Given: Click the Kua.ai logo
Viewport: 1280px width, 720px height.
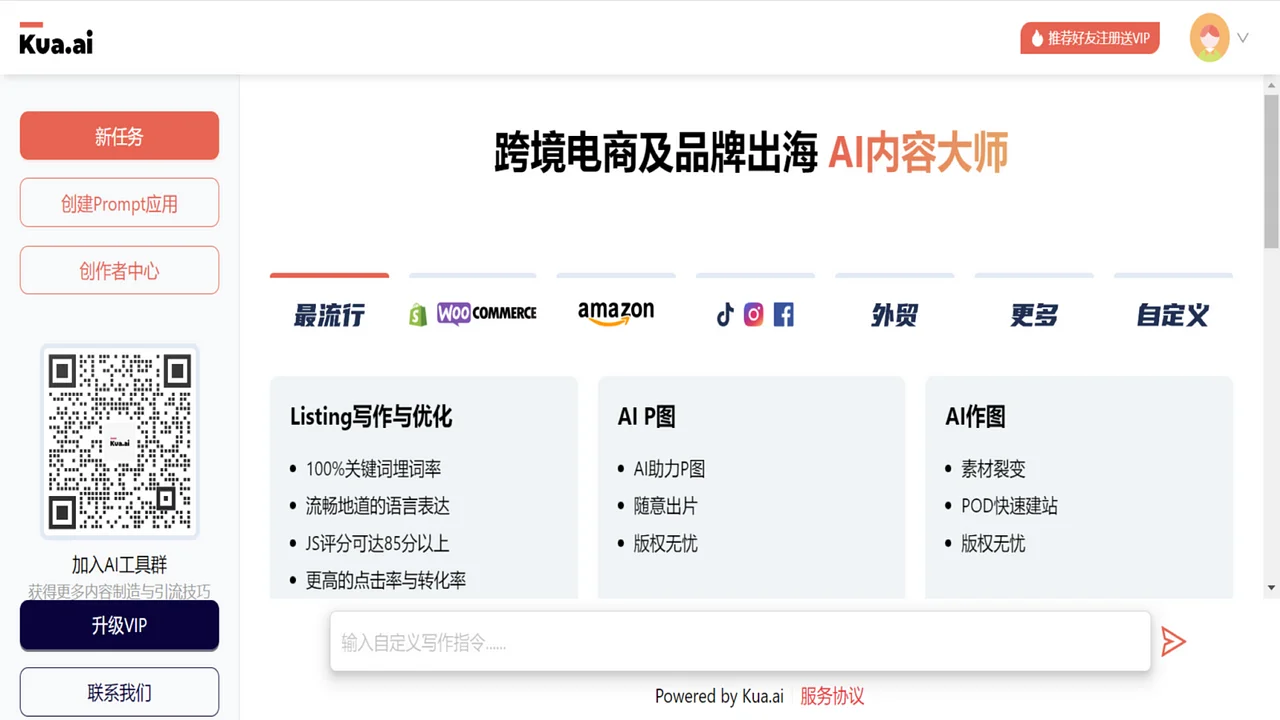Looking at the screenshot, I should pyautogui.click(x=55, y=42).
